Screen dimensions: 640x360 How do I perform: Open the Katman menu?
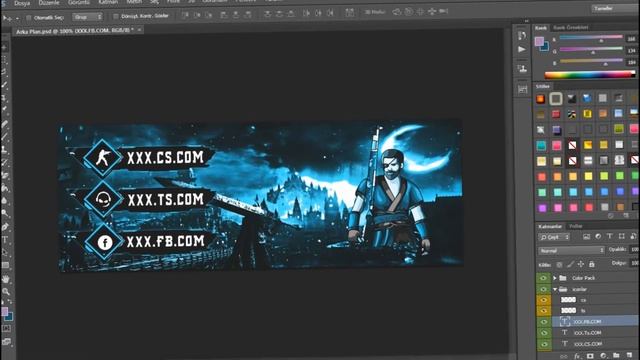(108, 2)
